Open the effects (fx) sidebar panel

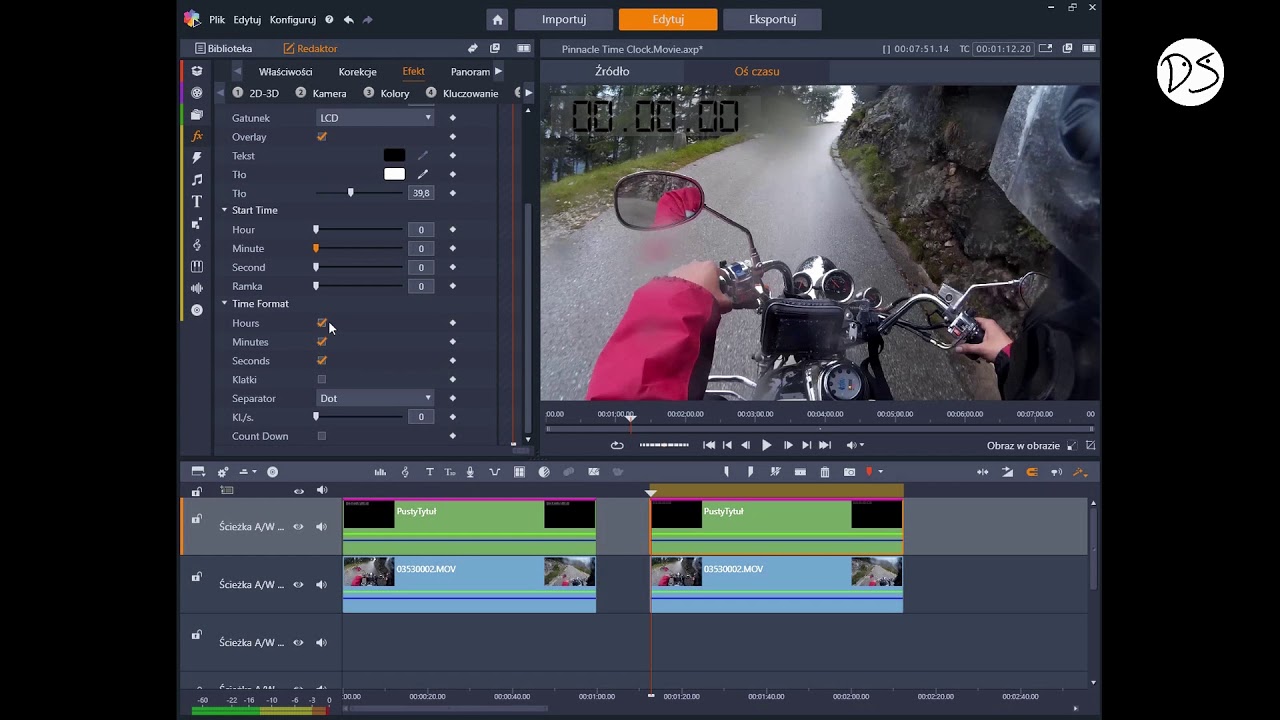(197, 136)
